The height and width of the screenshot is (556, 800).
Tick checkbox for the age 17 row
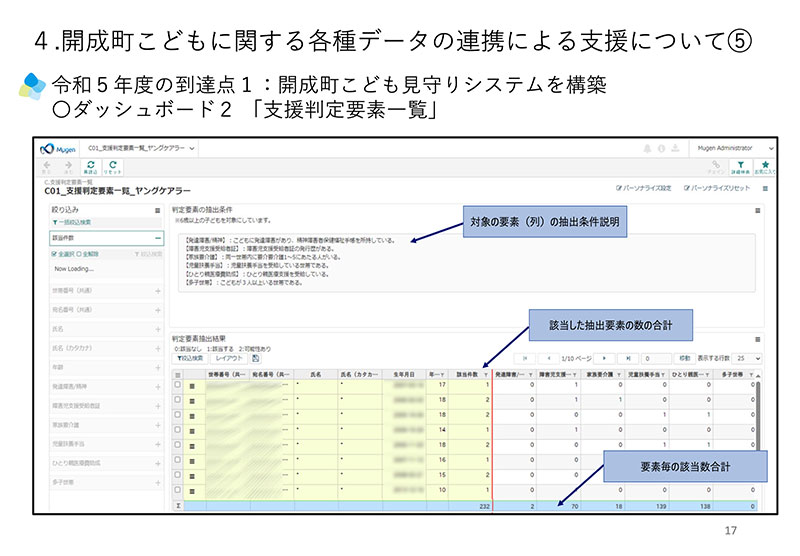tap(178, 385)
